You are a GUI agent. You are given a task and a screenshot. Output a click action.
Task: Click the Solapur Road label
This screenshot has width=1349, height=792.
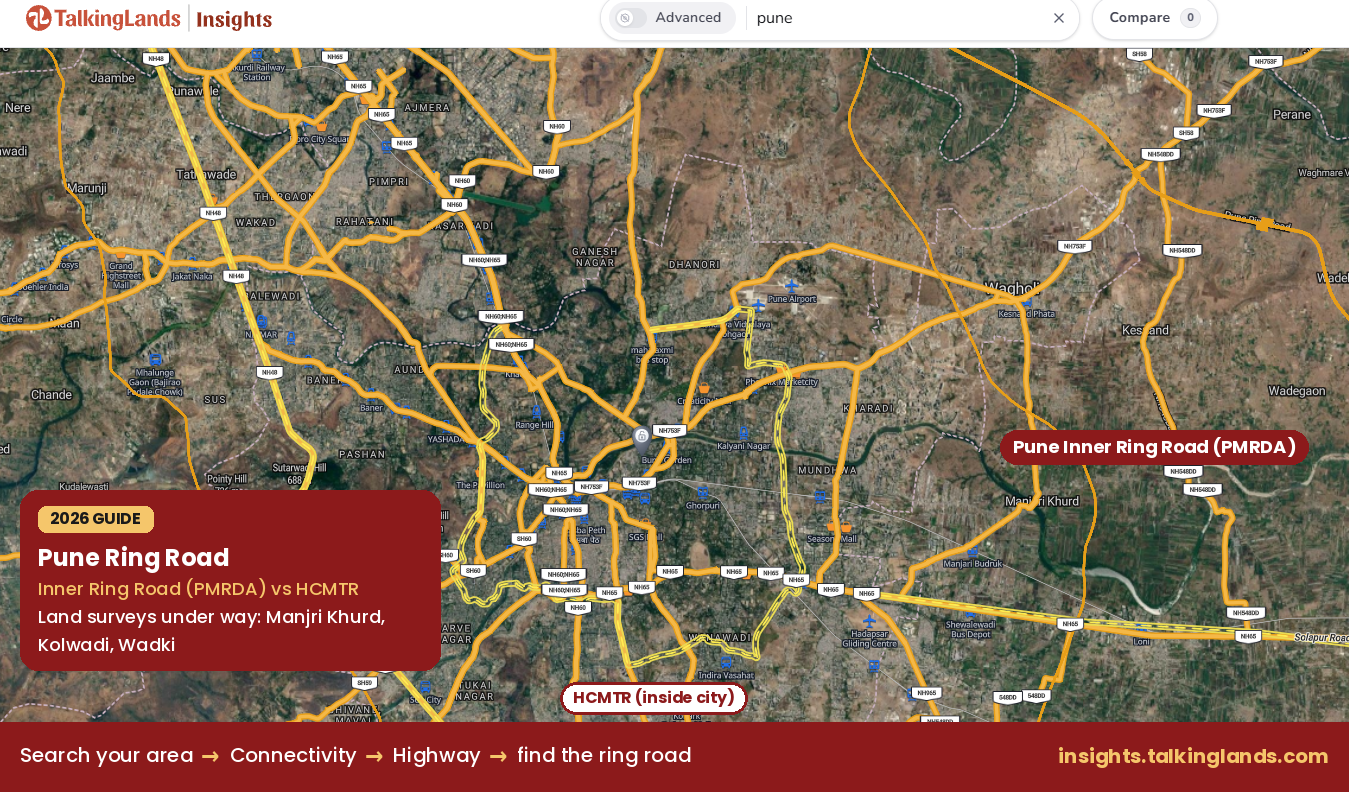pos(1321,638)
